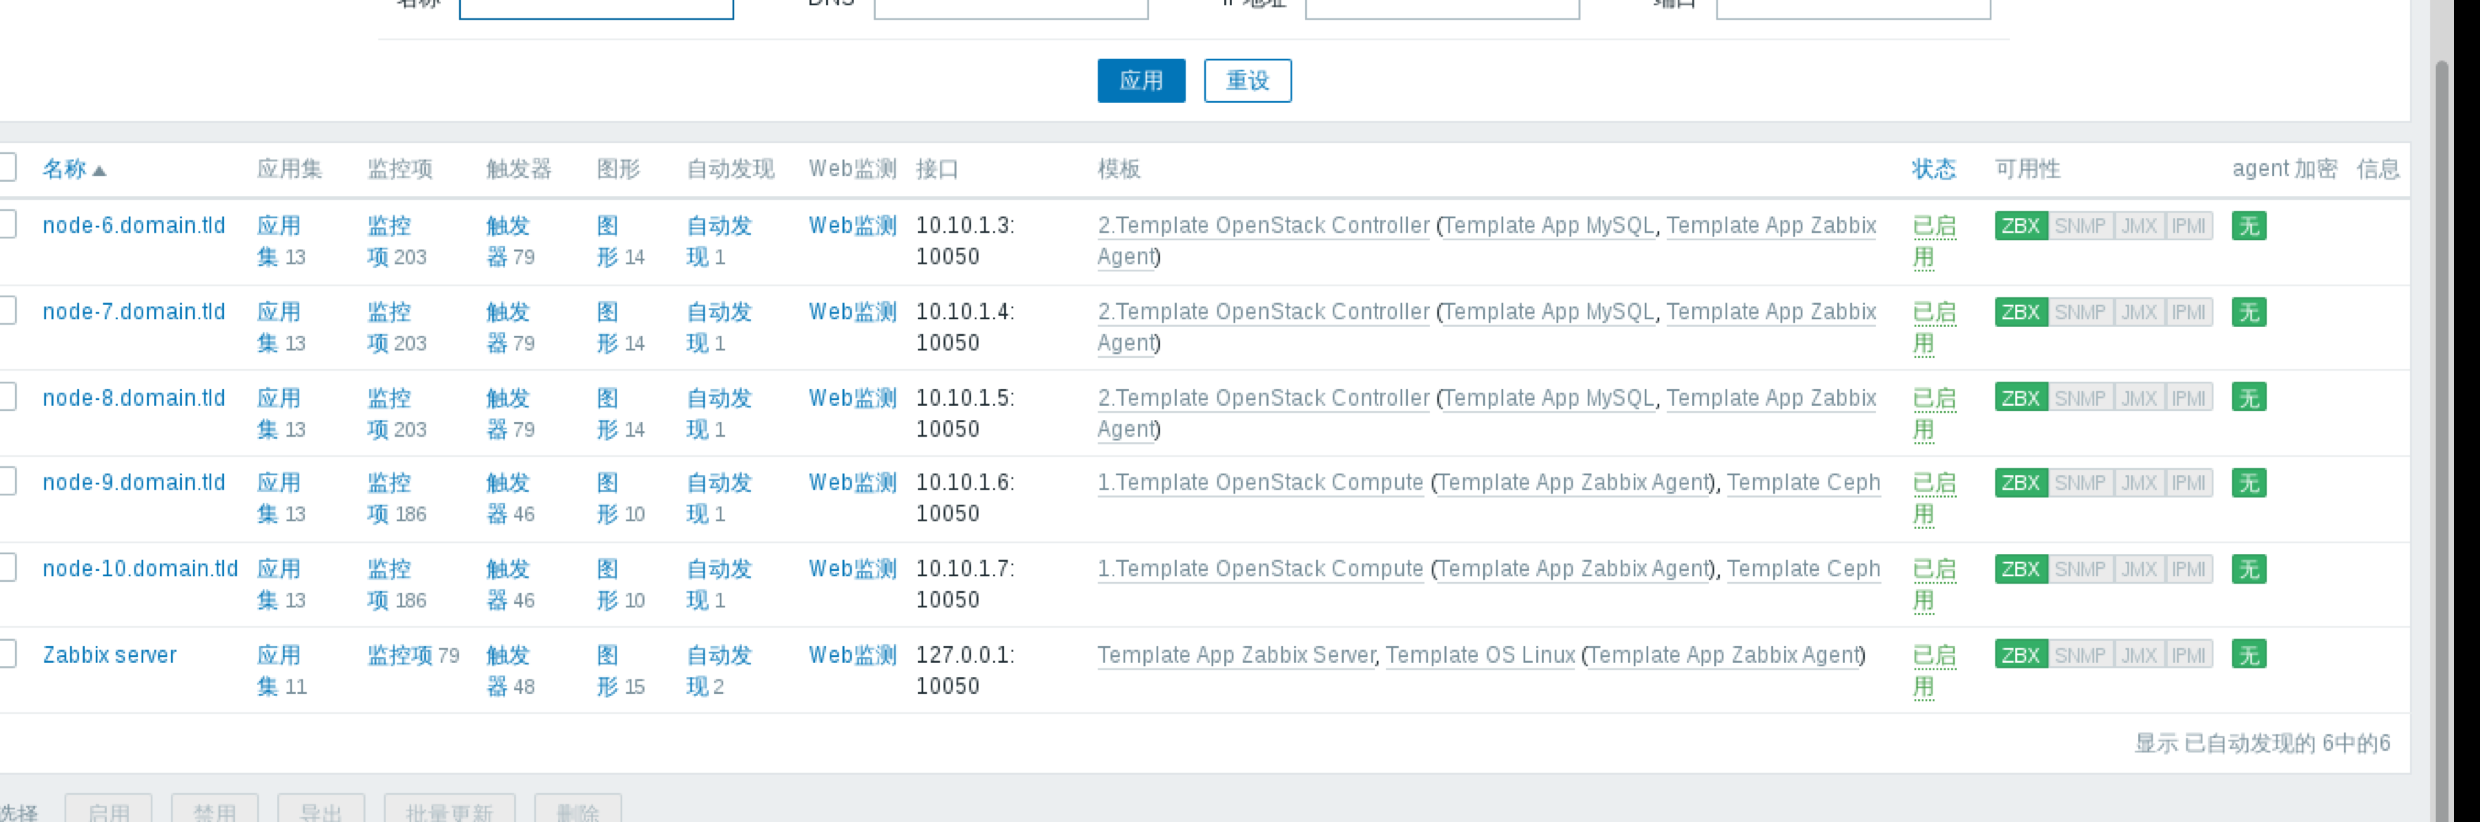Image resolution: width=2480 pixels, height=822 pixels.
Task: Open Template OS Linux template link
Action: click(1479, 655)
